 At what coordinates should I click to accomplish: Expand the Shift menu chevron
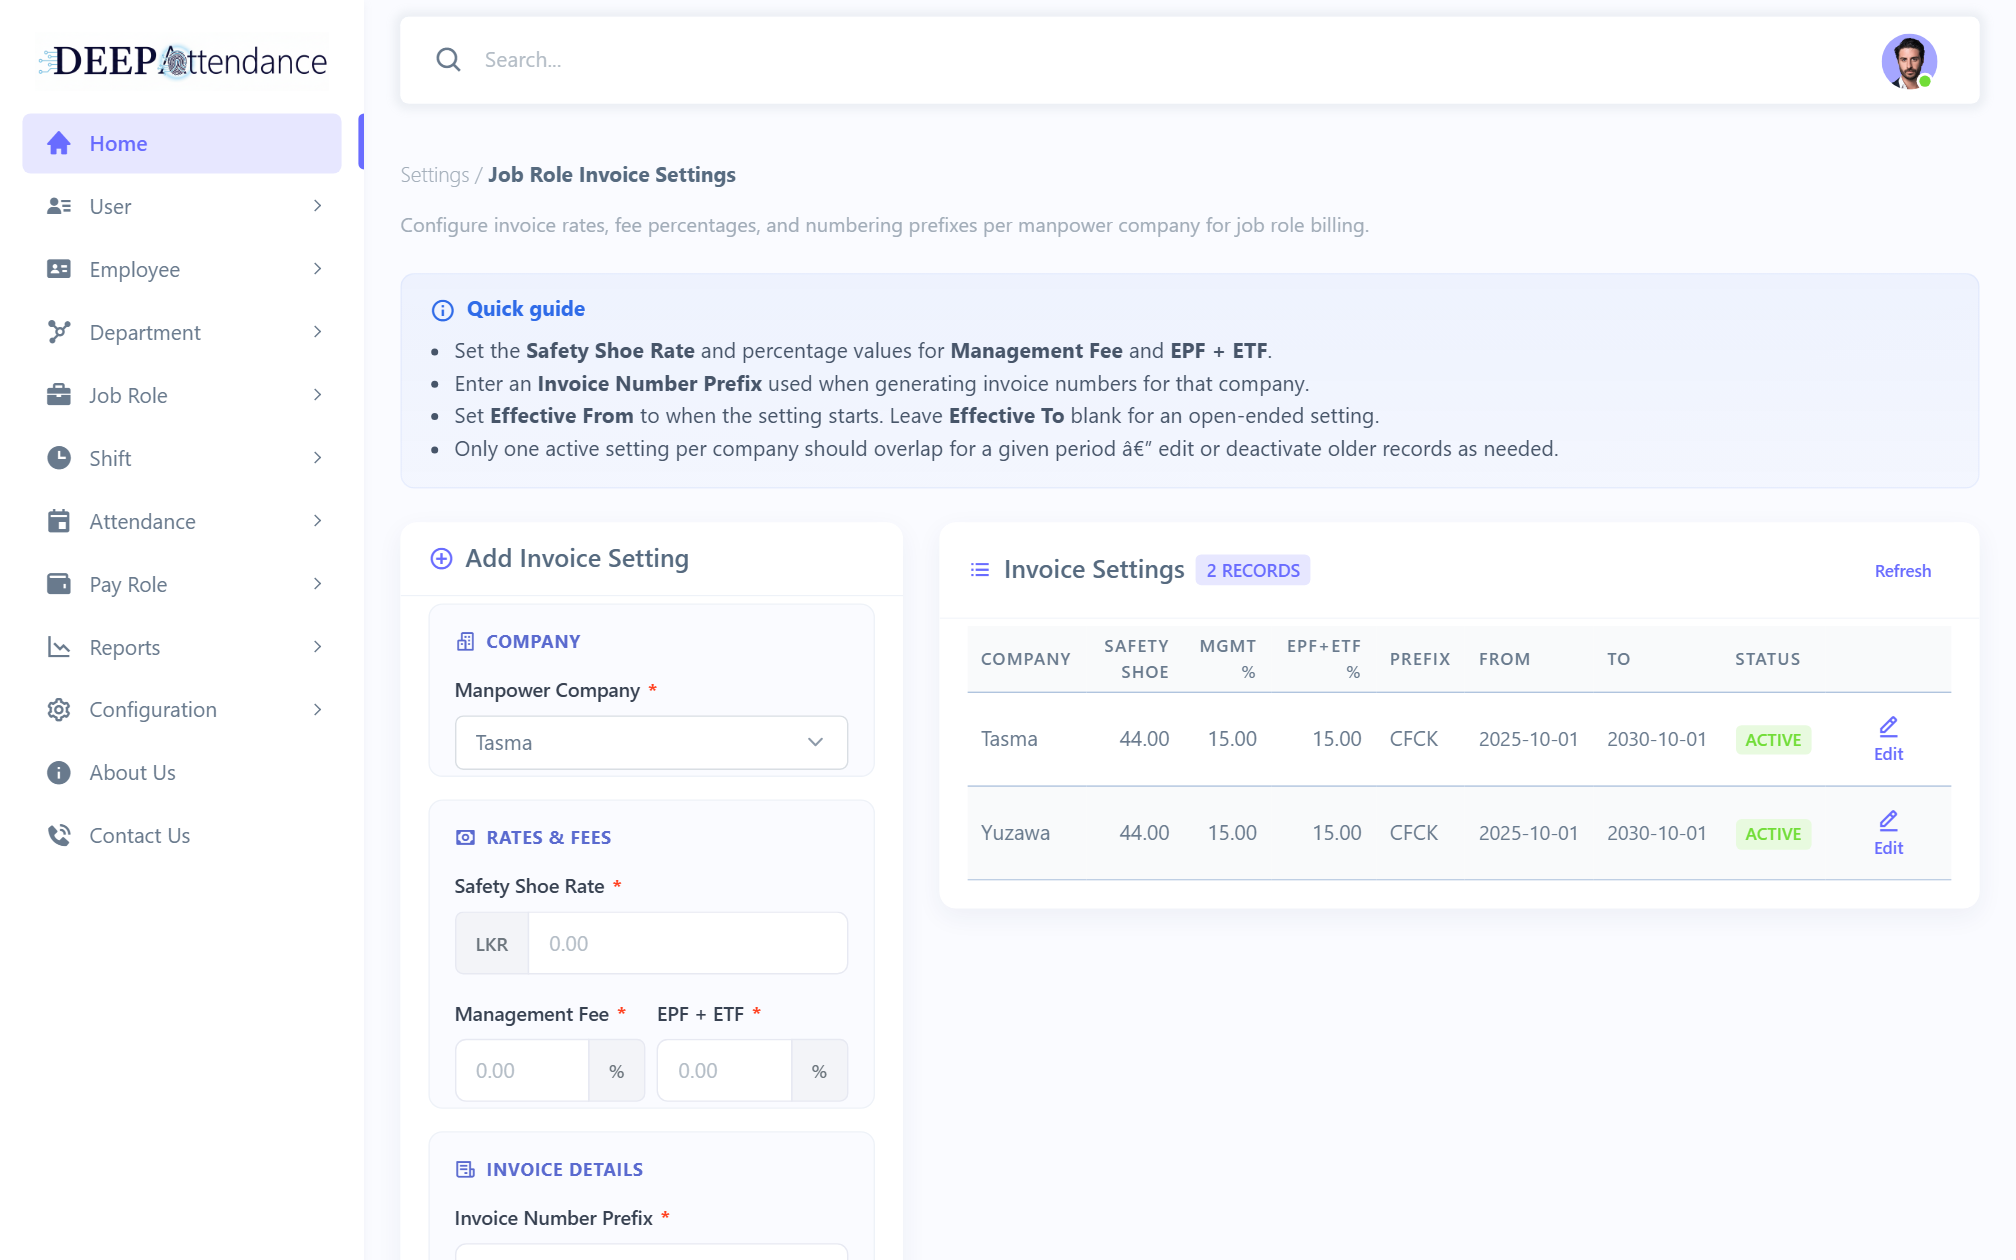318,458
